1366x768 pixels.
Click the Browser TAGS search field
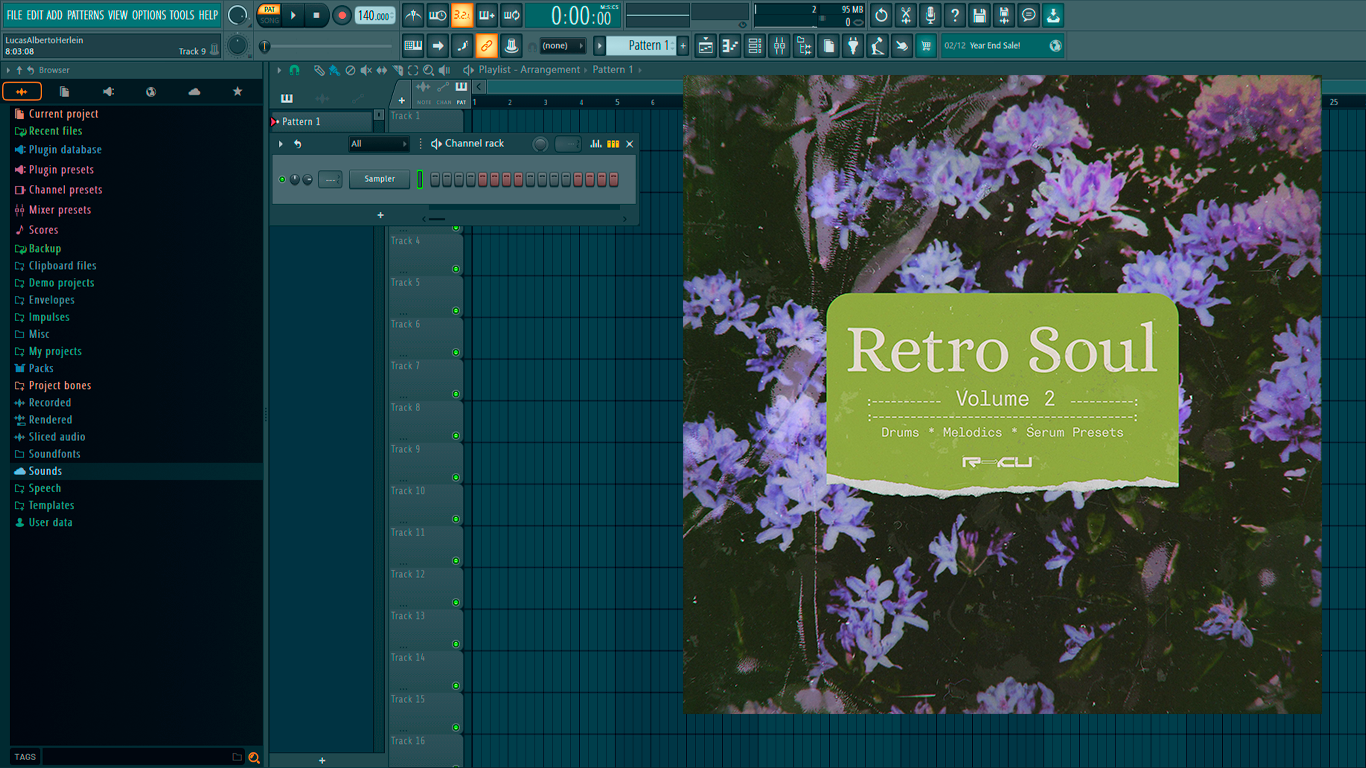(143, 757)
